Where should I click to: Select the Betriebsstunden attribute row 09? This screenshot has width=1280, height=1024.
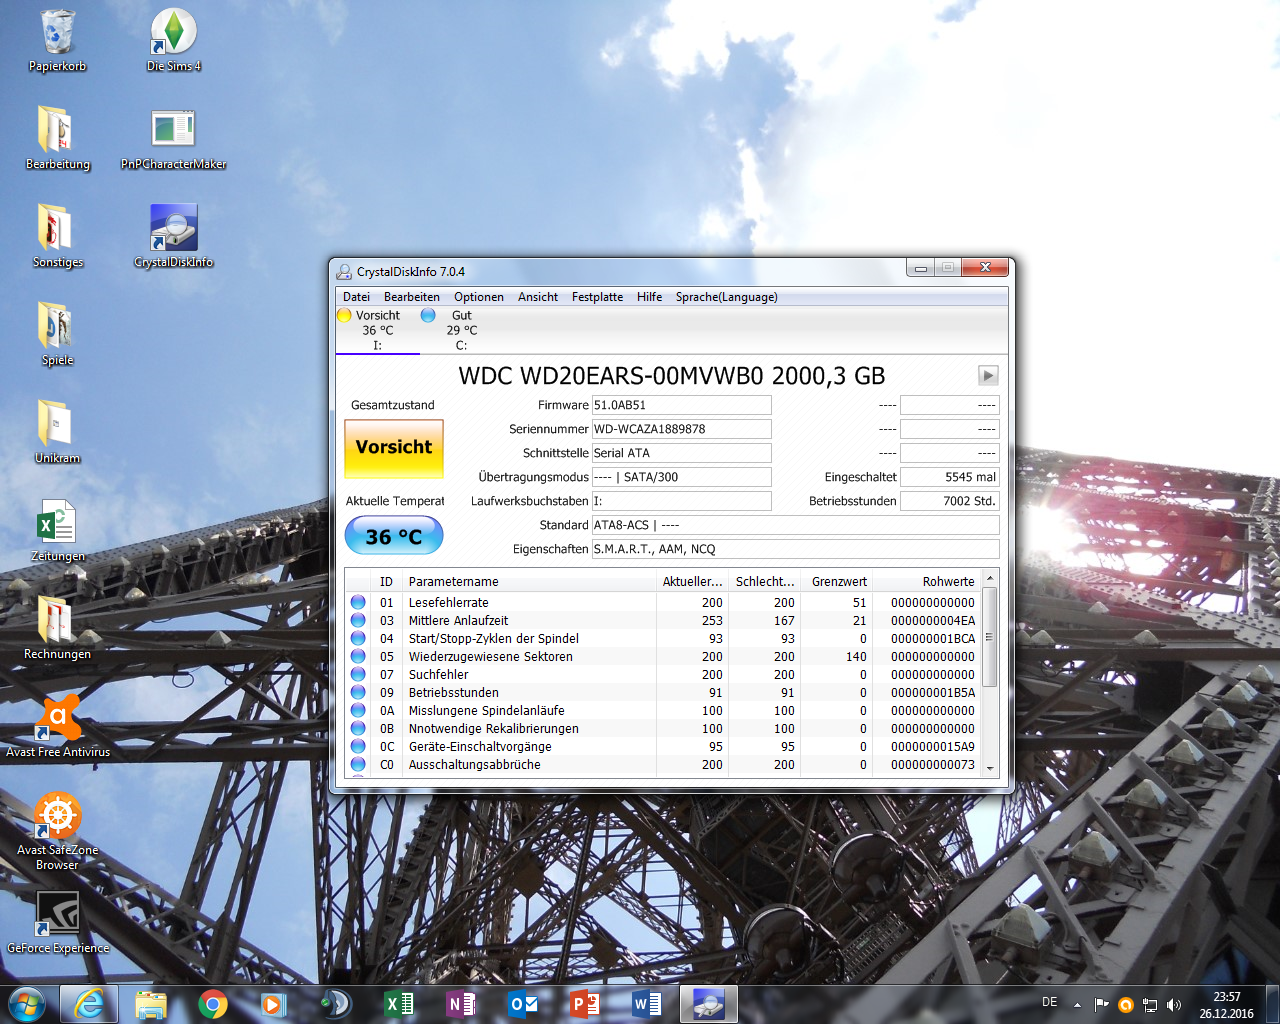pyautogui.click(x=663, y=692)
